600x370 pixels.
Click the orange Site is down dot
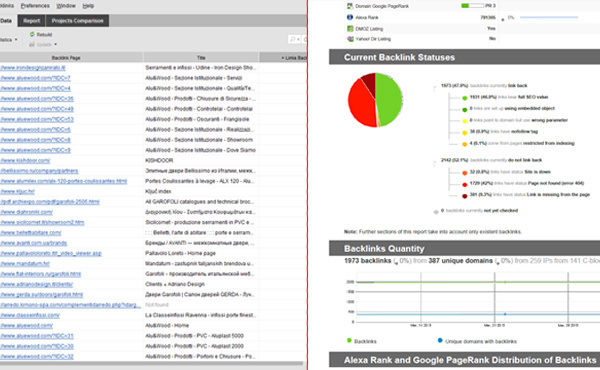click(465, 173)
